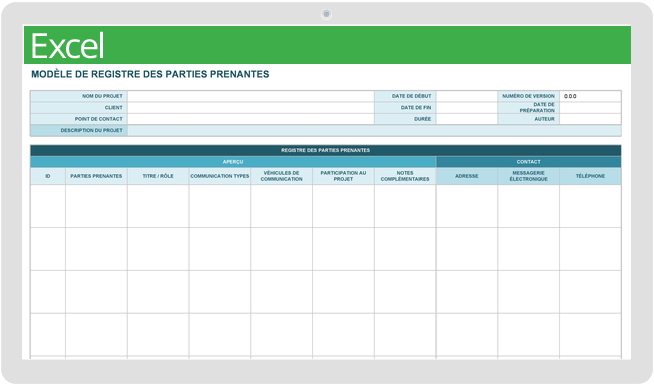The height and width of the screenshot is (385, 654).
Task: Click the PARTIES PRENANTES column header
Action: 96,176
